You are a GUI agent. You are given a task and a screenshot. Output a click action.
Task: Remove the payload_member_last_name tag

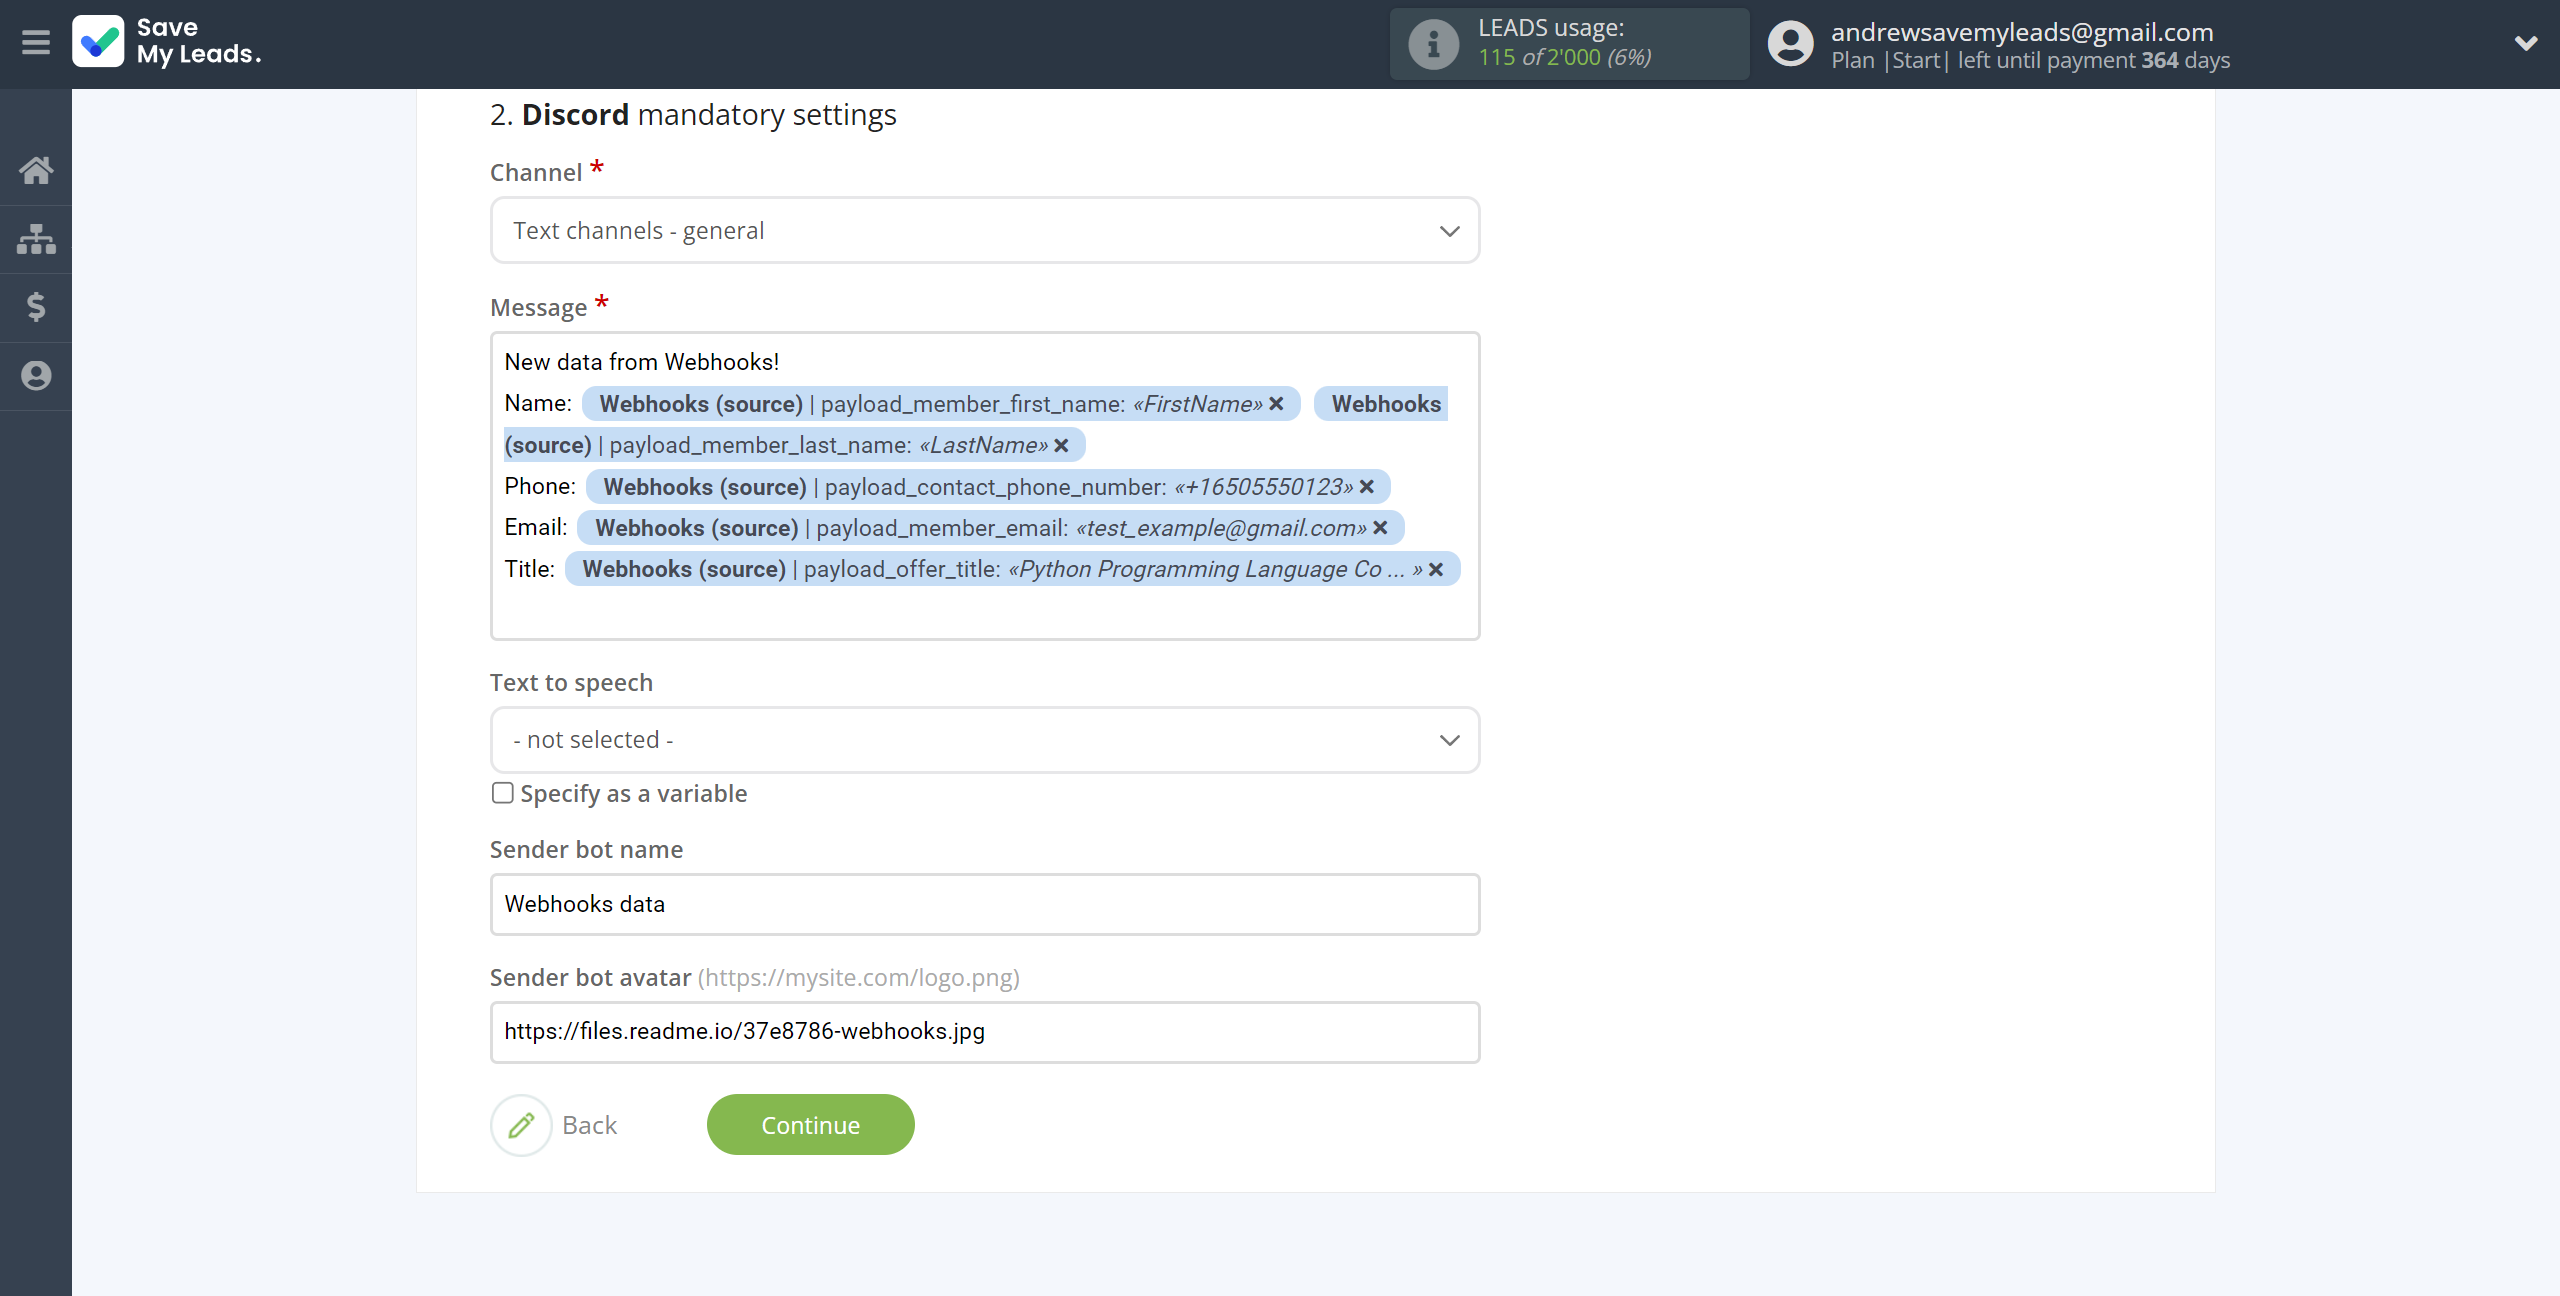1061,445
